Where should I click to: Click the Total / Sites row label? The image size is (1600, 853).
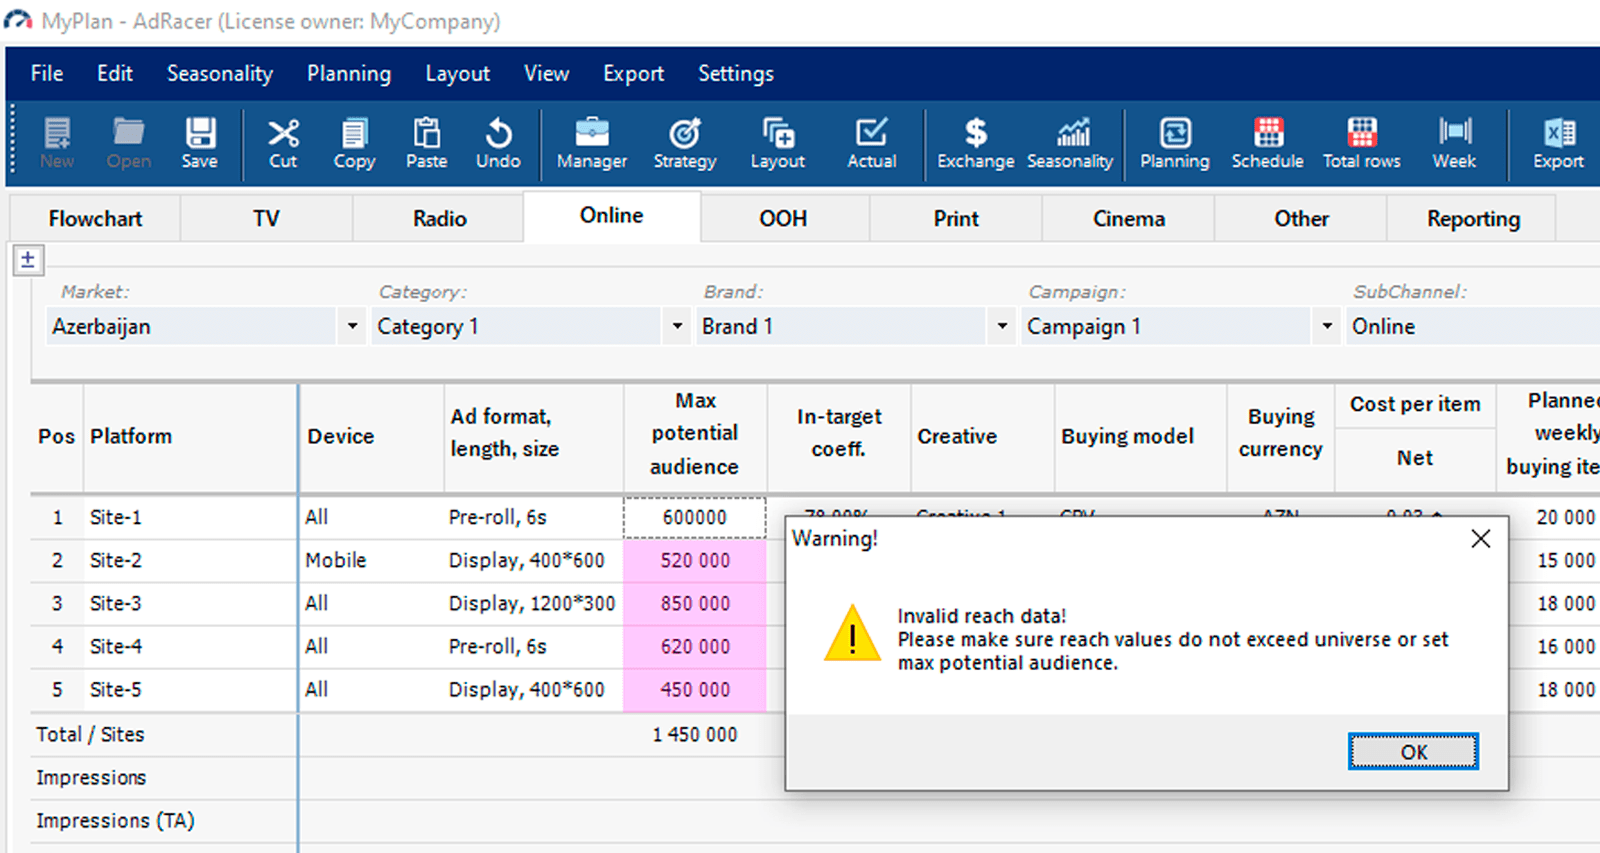(90, 735)
